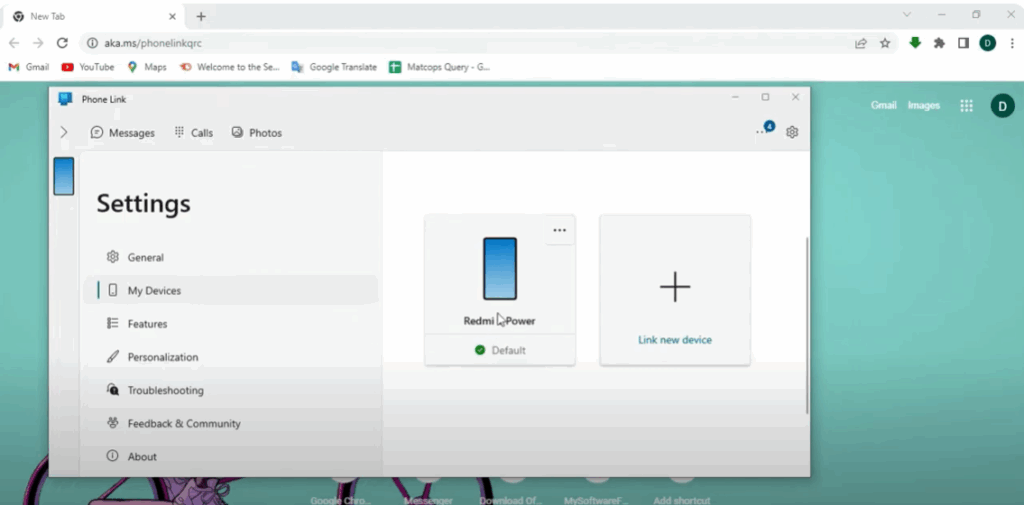Open Google apps grid icon
The image size is (1024, 505).
pos(967,106)
